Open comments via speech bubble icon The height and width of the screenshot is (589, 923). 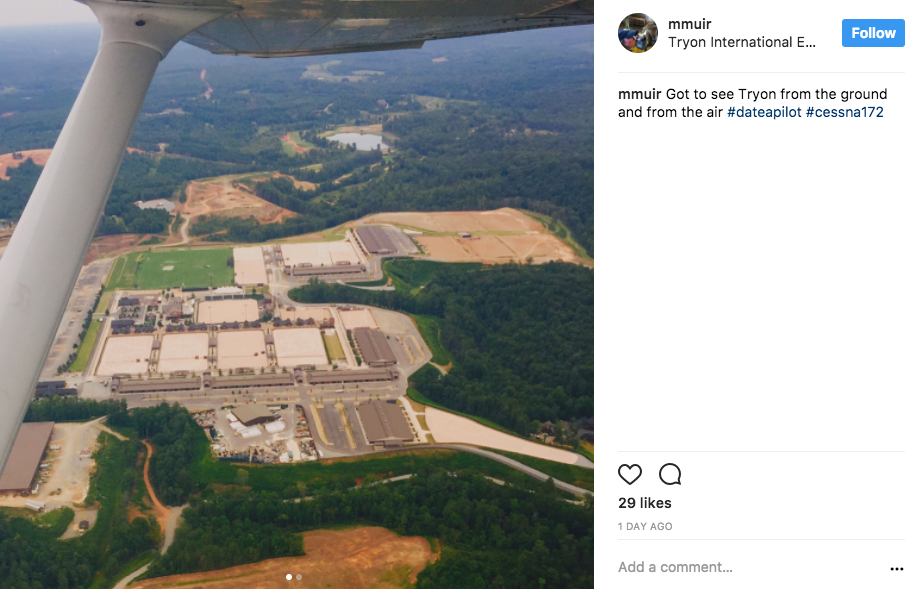tap(670, 474)
